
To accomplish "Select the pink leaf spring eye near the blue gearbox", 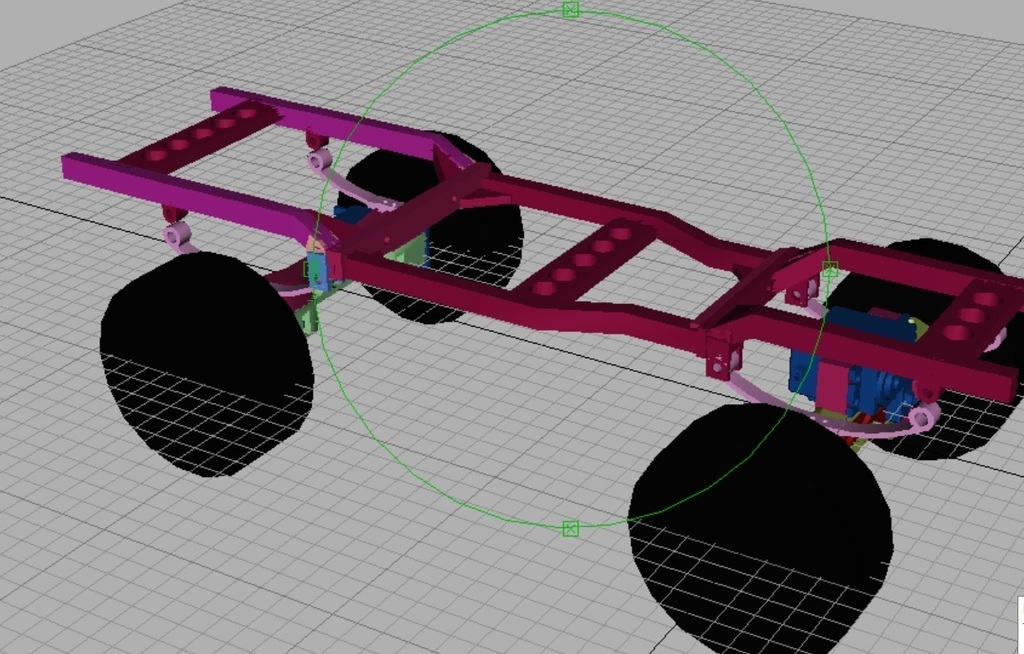I will (922, 417).
